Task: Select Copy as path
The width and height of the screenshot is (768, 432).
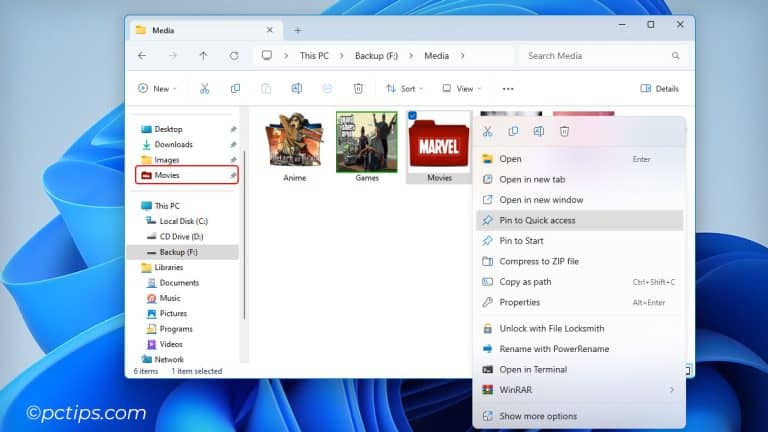Action: coord(579,282)
